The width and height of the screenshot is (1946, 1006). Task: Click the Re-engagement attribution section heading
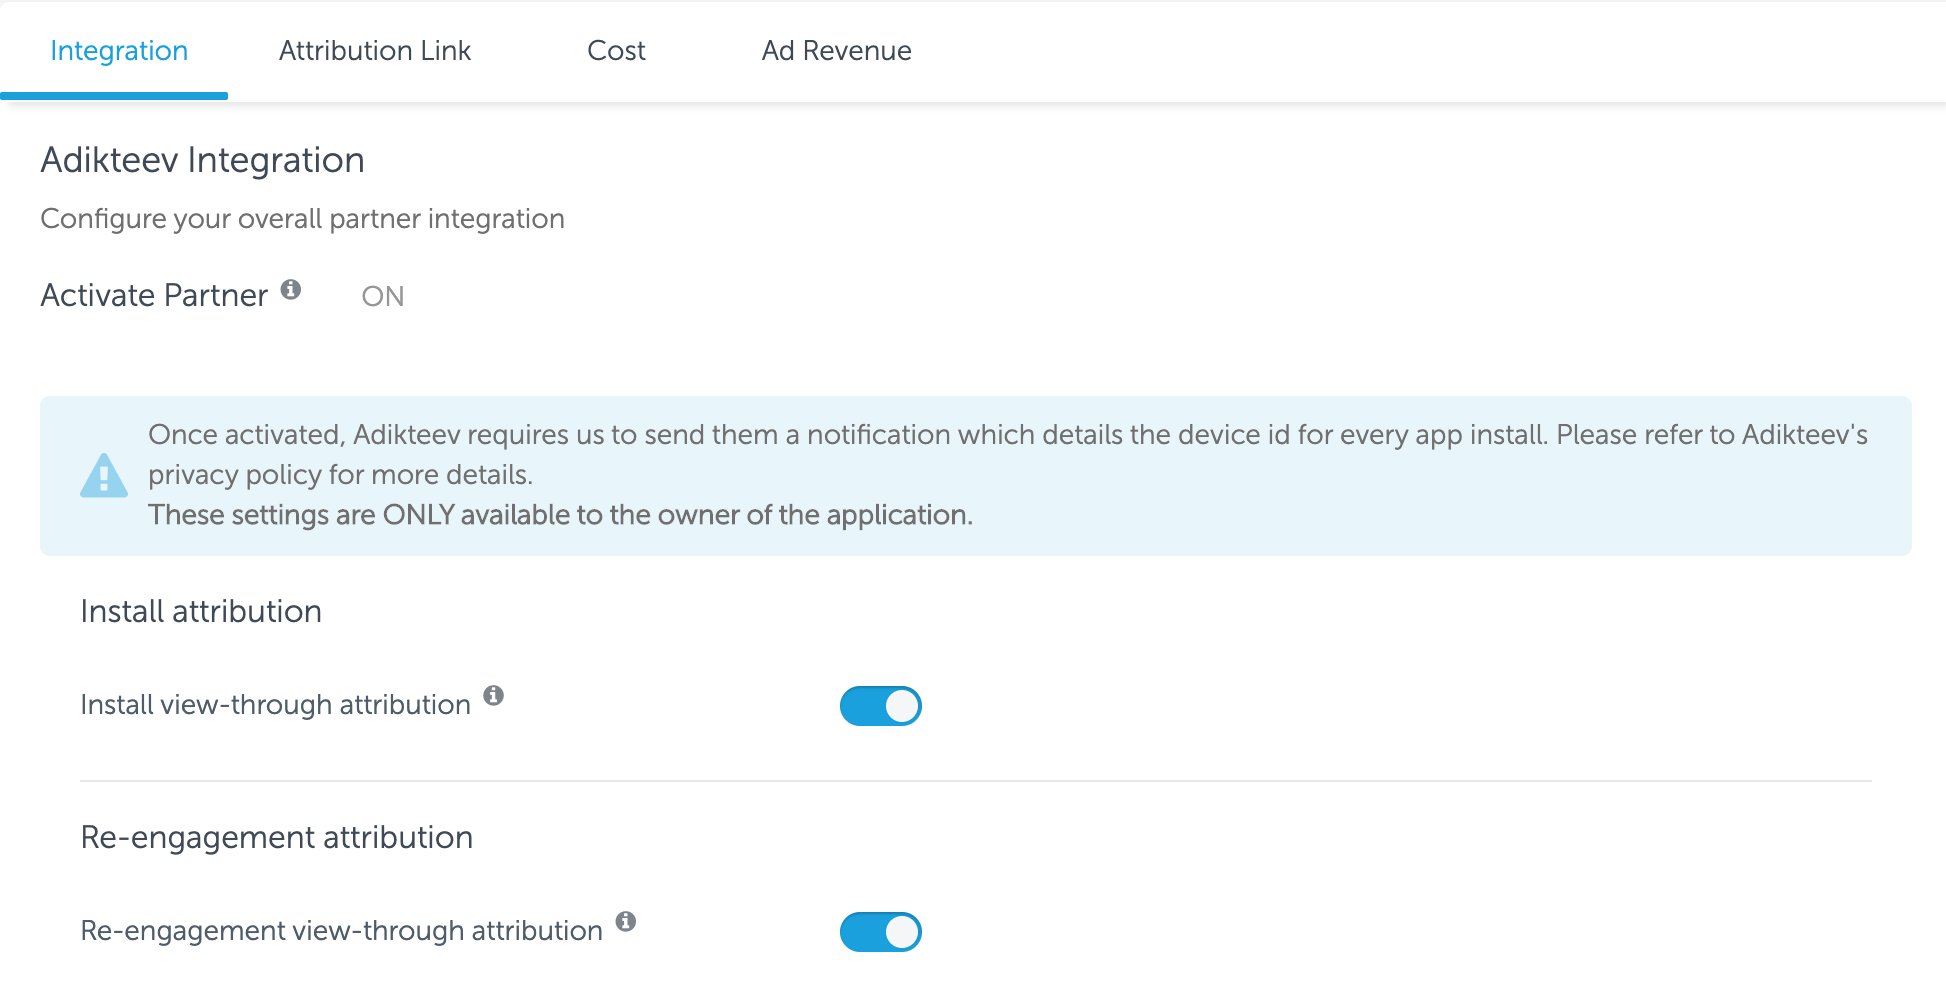[x=277, y=837]
